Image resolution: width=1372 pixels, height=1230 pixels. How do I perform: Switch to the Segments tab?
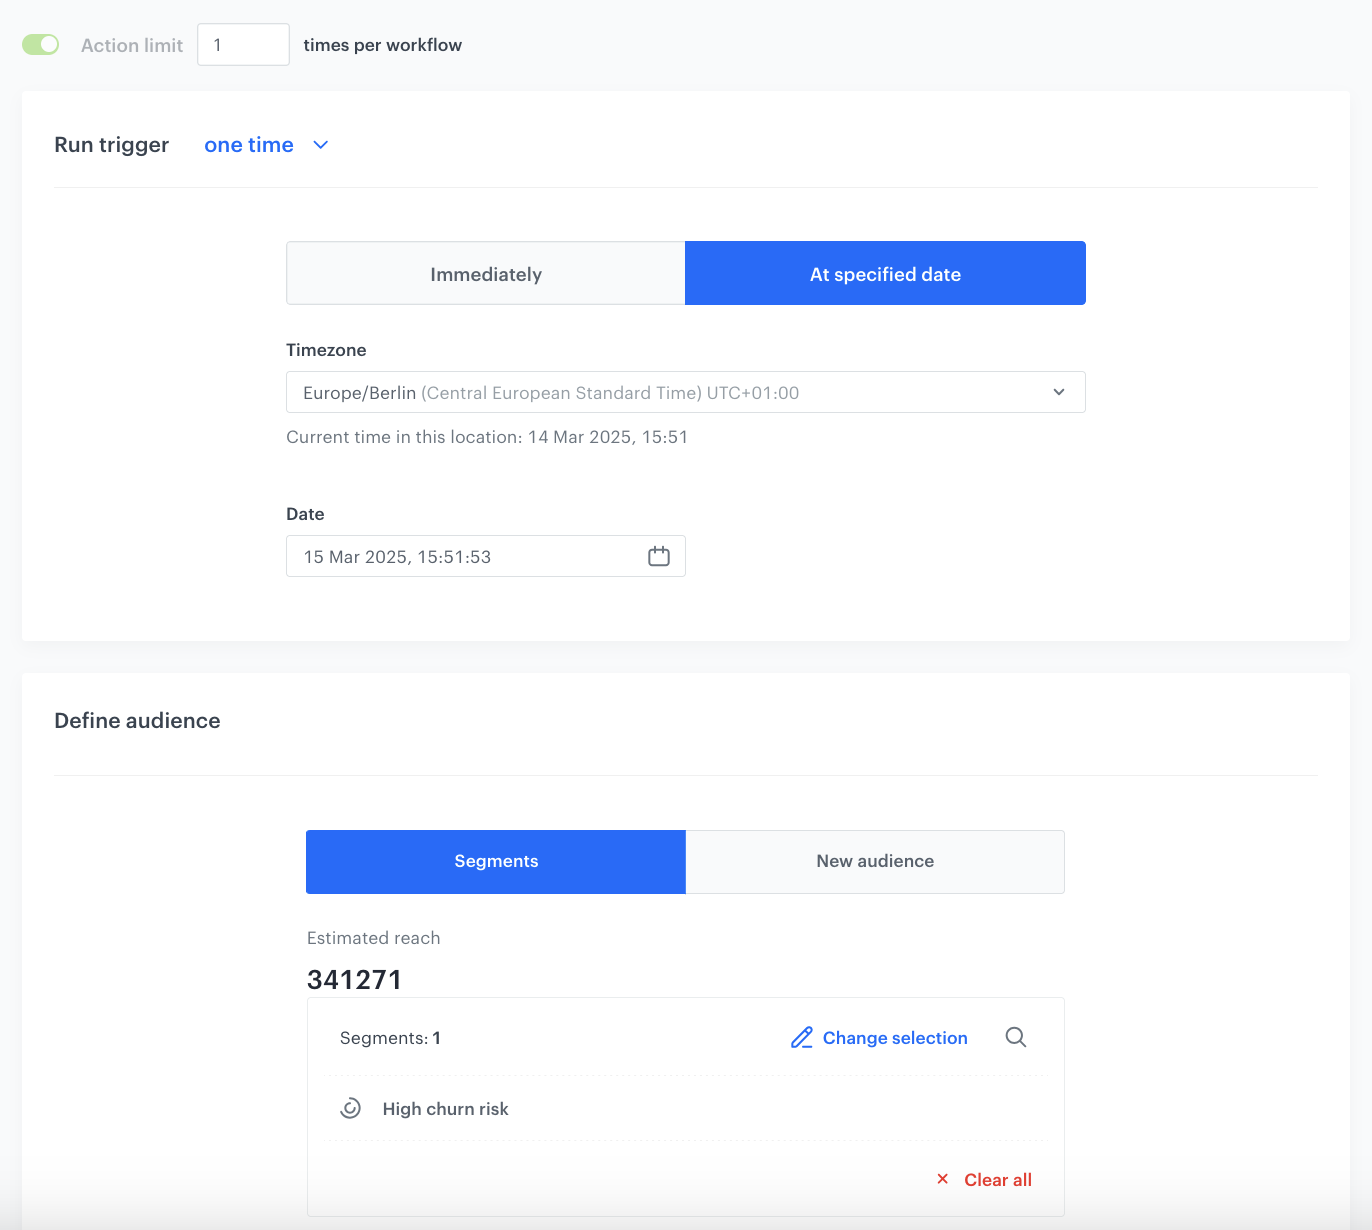[x=496, y=862]
